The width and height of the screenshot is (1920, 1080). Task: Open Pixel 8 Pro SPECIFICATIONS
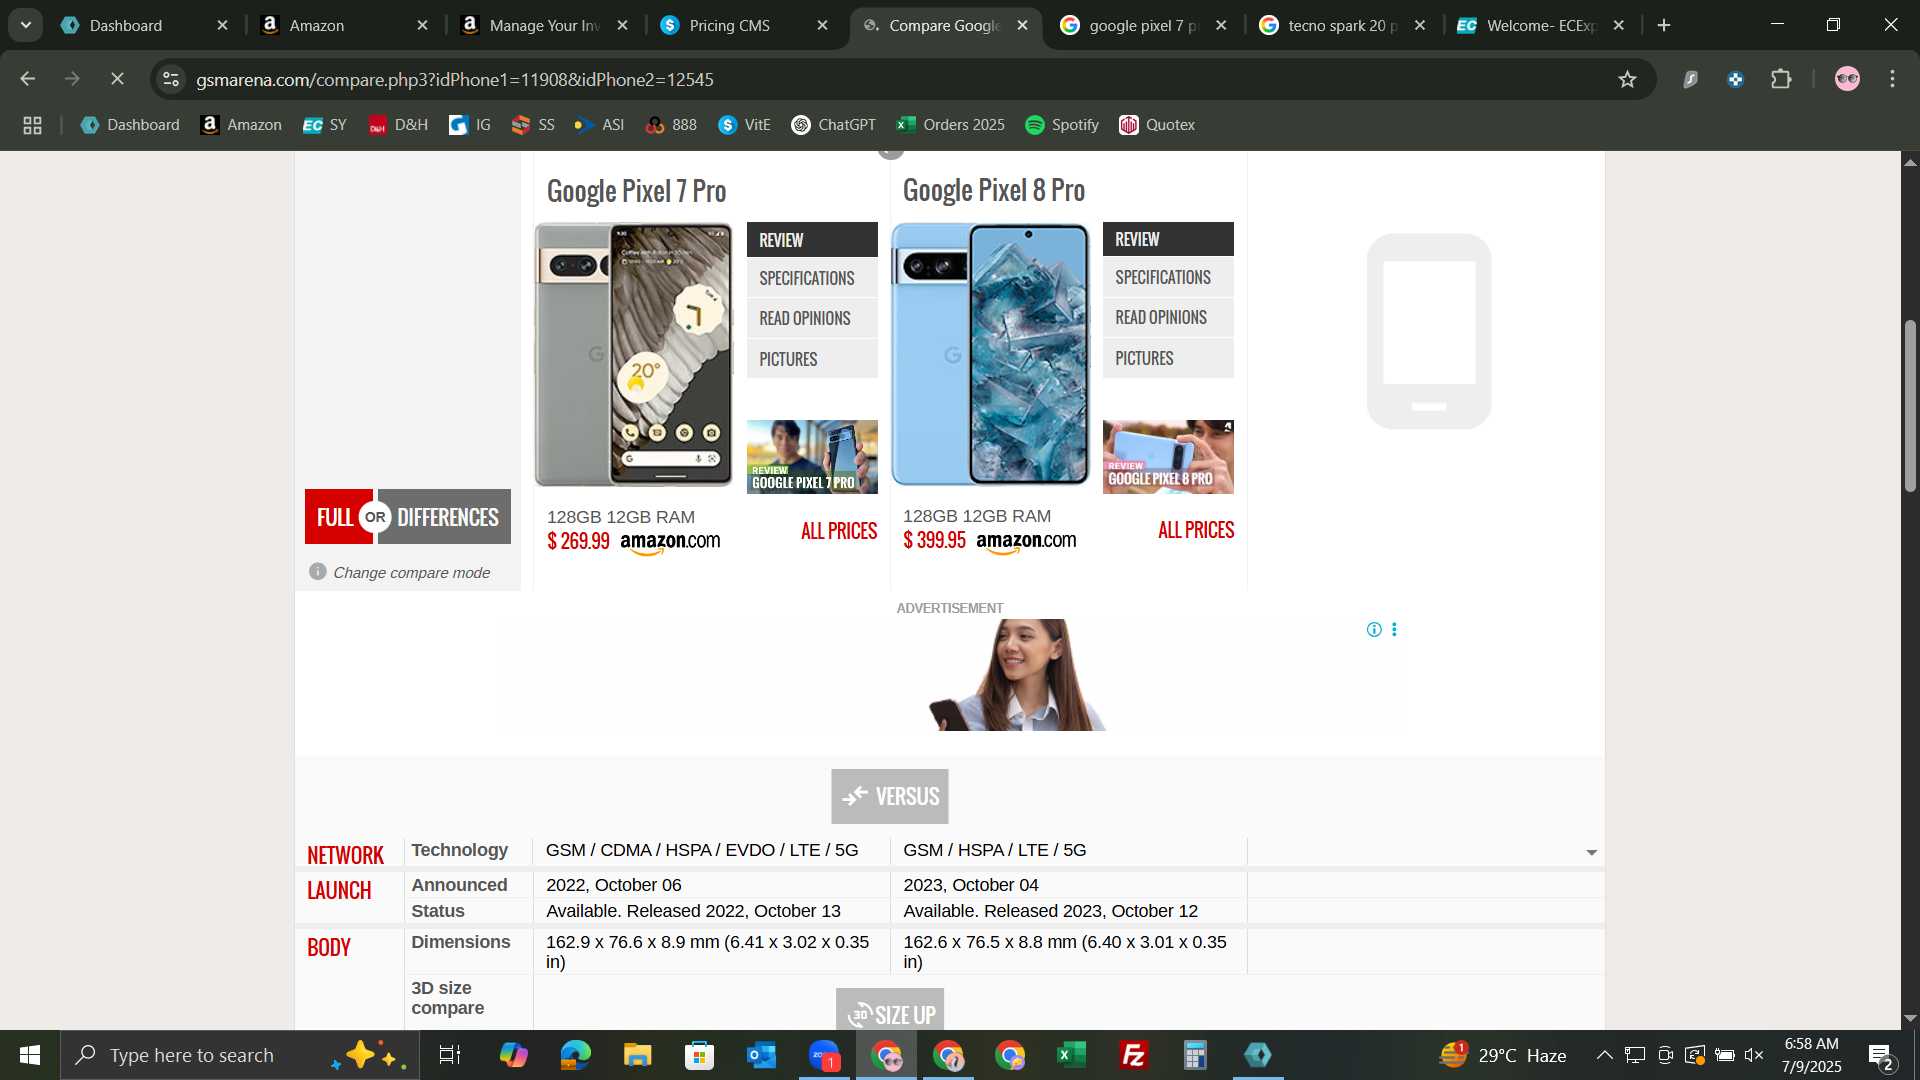1168,277
